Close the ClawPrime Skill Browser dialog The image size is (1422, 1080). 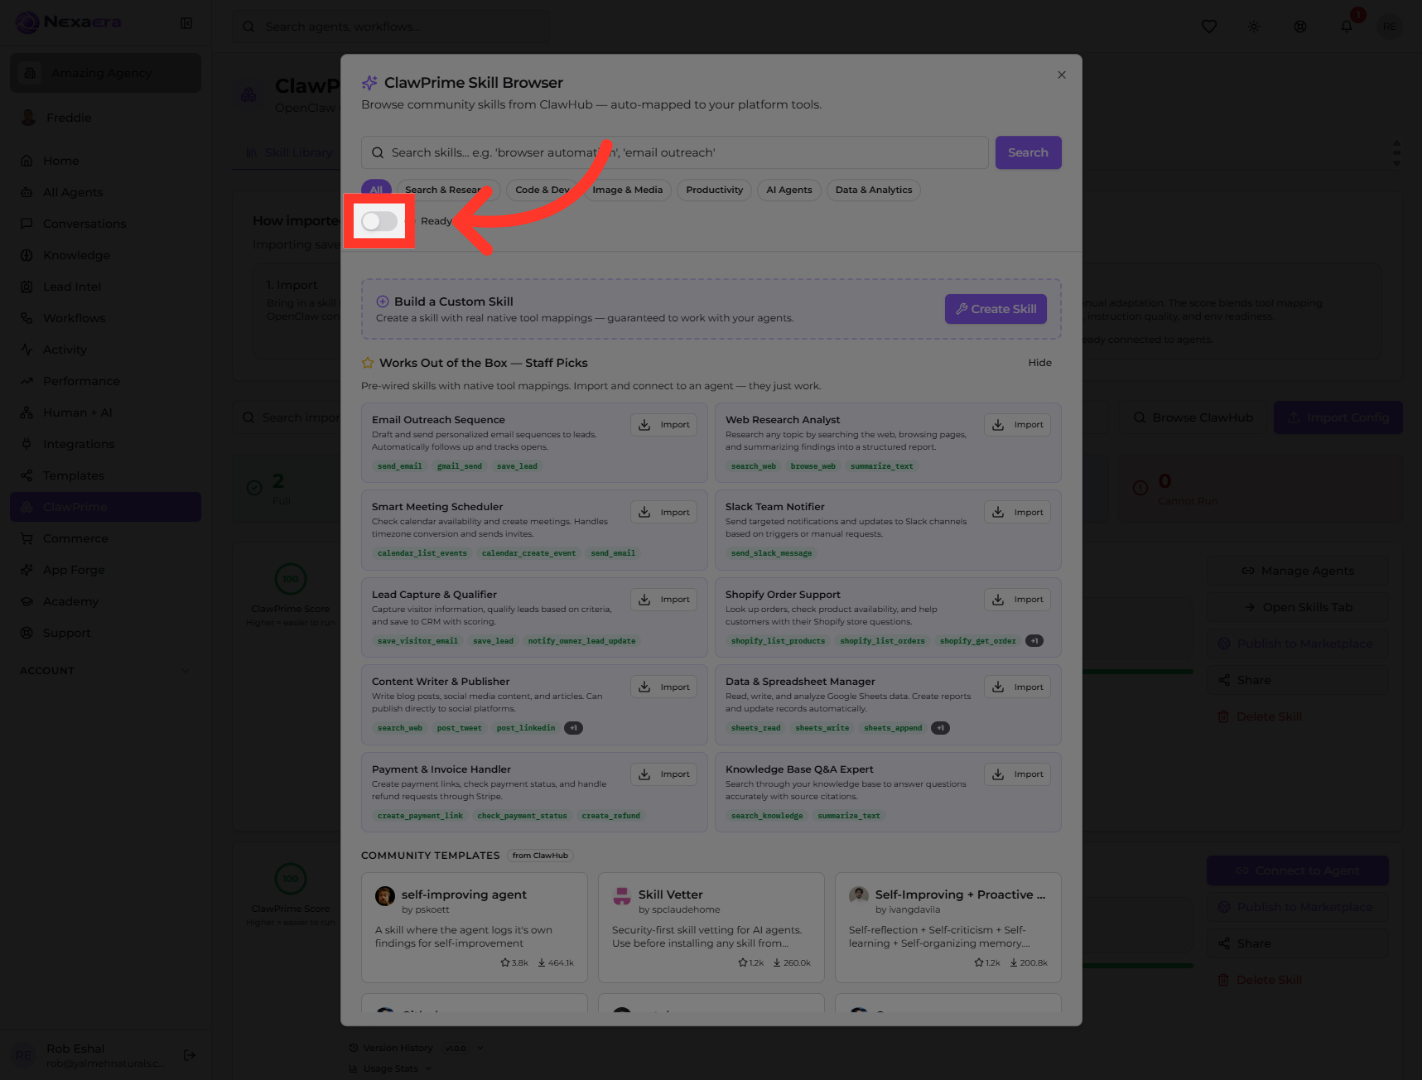tap(1062, 75)
